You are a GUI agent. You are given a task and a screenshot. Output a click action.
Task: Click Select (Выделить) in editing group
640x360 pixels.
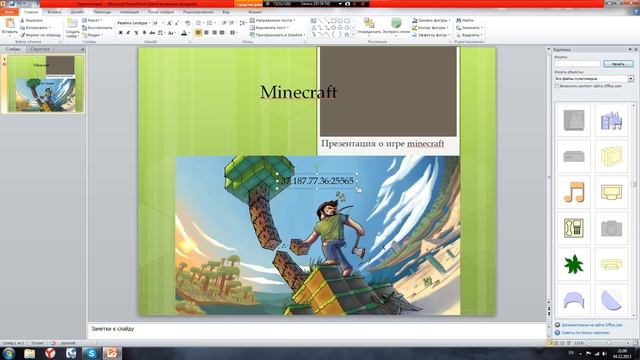click(469, 35)
